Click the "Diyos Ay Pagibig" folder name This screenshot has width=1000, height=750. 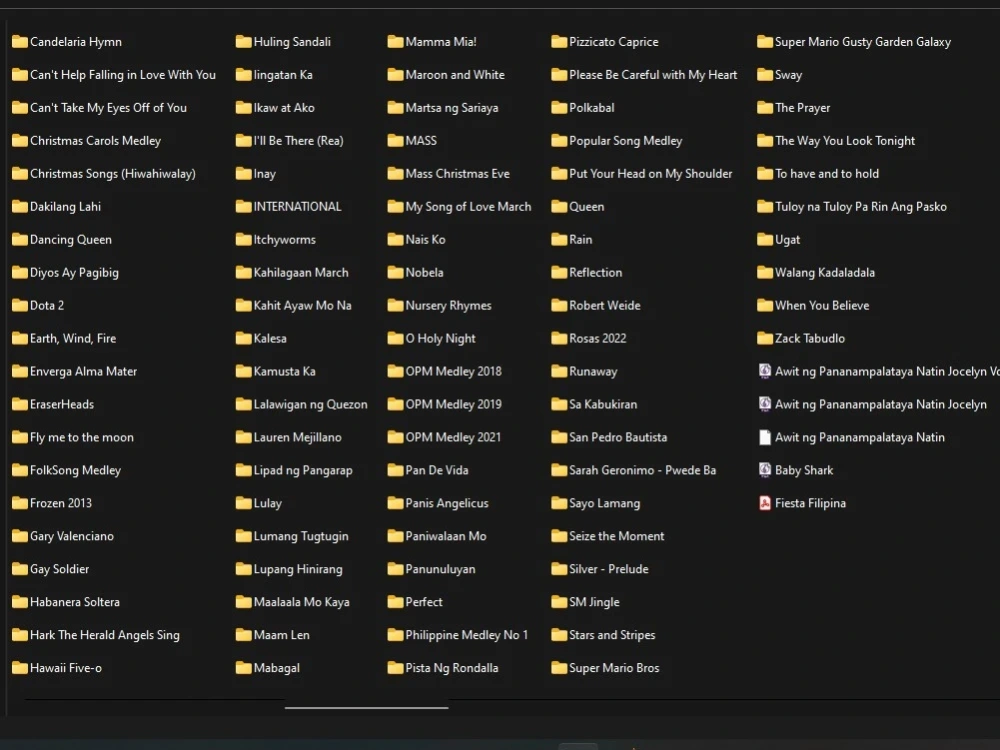tap(74, 272)
